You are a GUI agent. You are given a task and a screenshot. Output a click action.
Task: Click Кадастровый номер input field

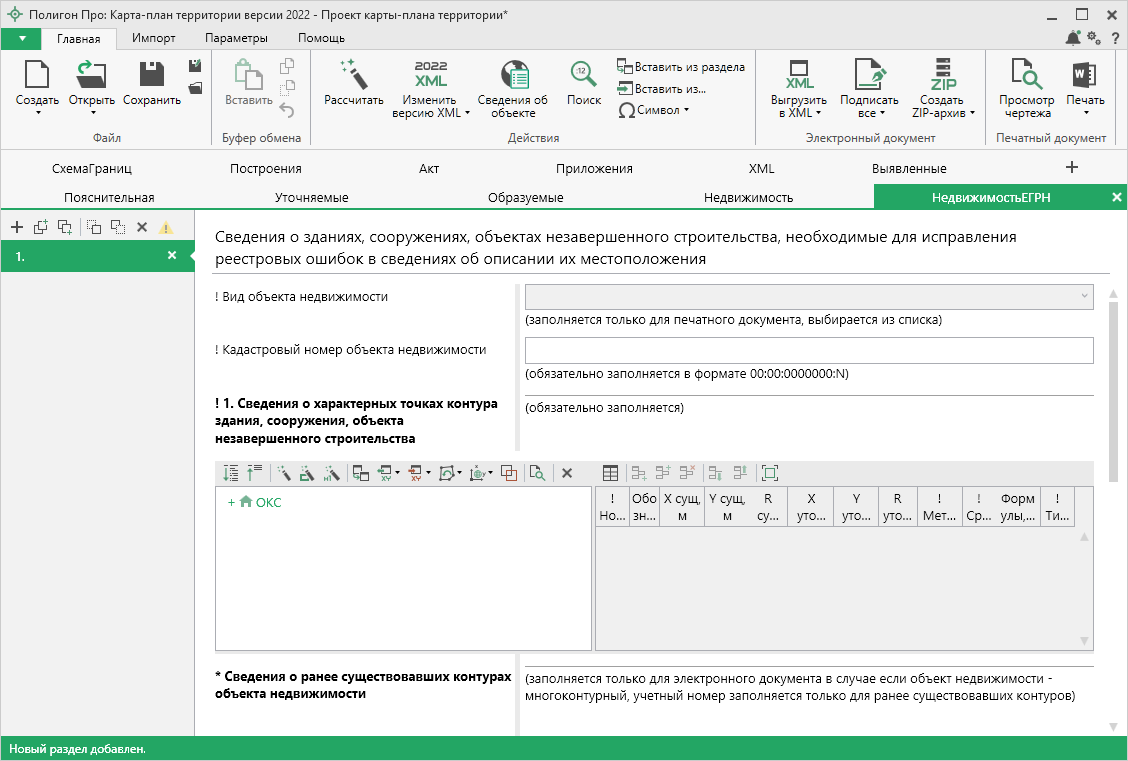pyautogui.click(x=808, y=350)
